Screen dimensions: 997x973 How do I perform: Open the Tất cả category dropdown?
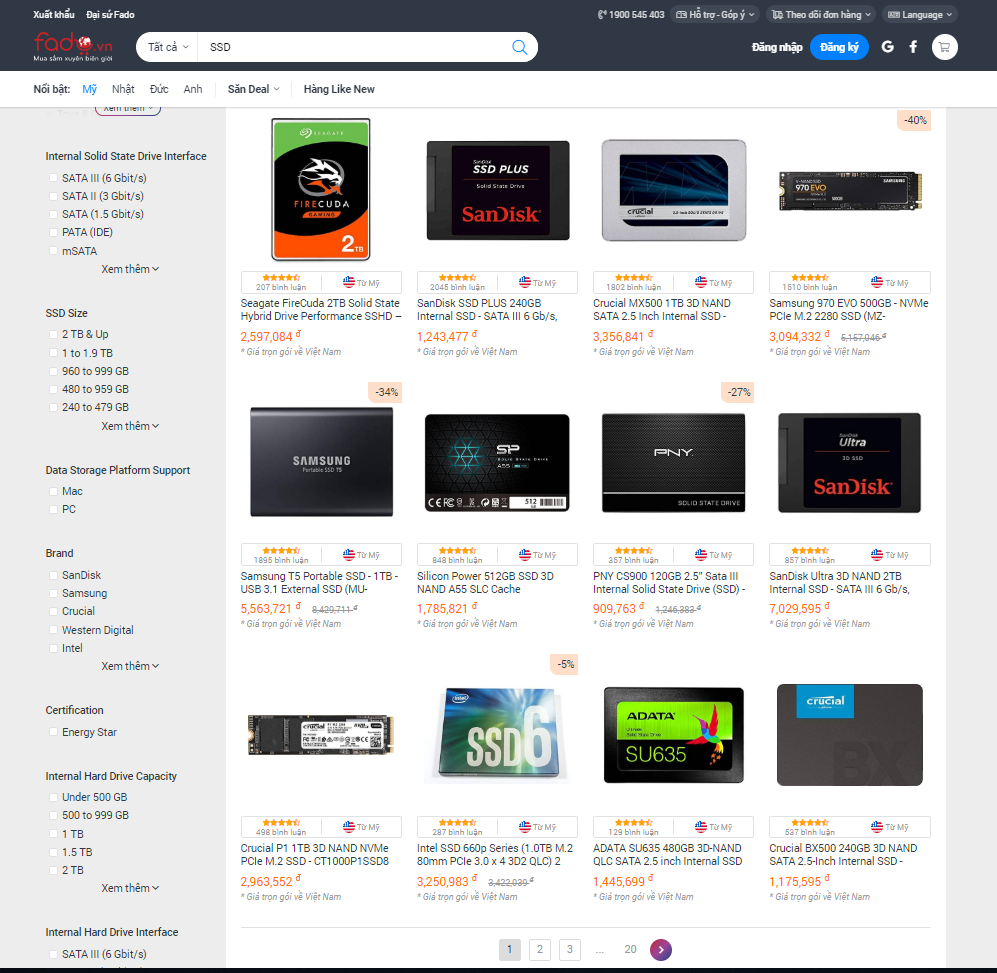168,47
